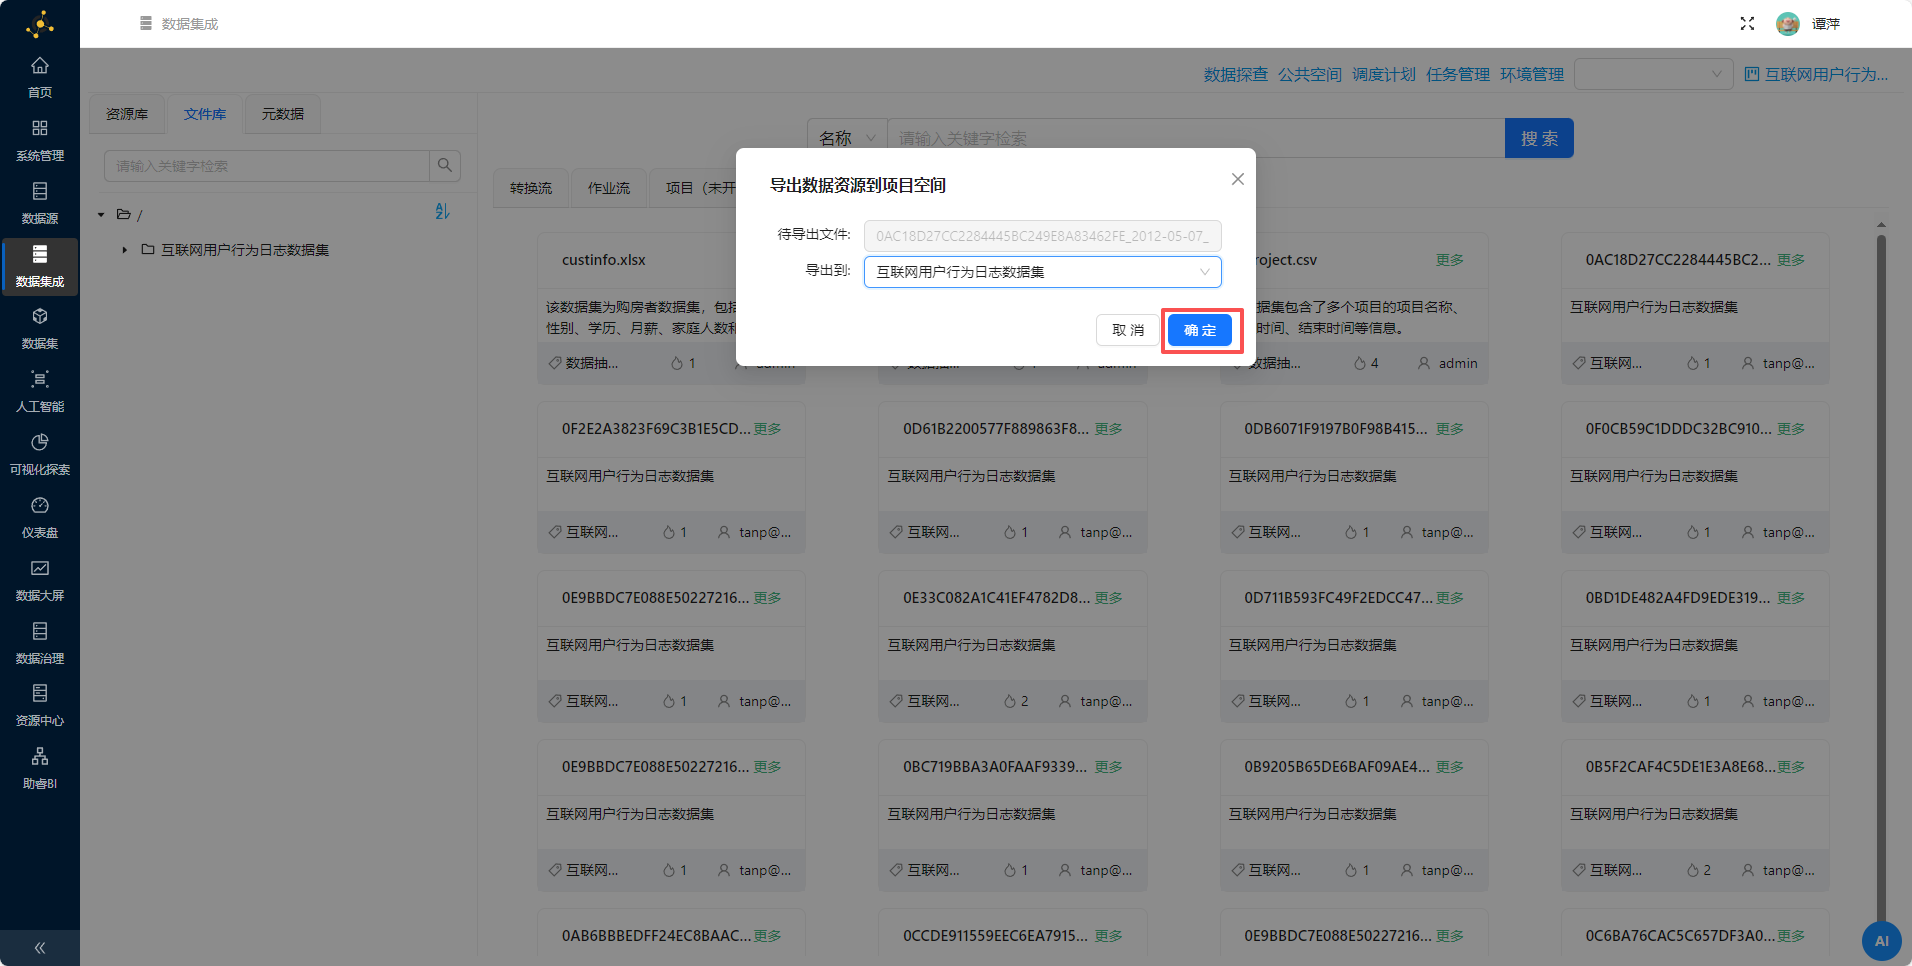
Task: Open the AI assistant floating button
Action: [x=1881, y=941]
